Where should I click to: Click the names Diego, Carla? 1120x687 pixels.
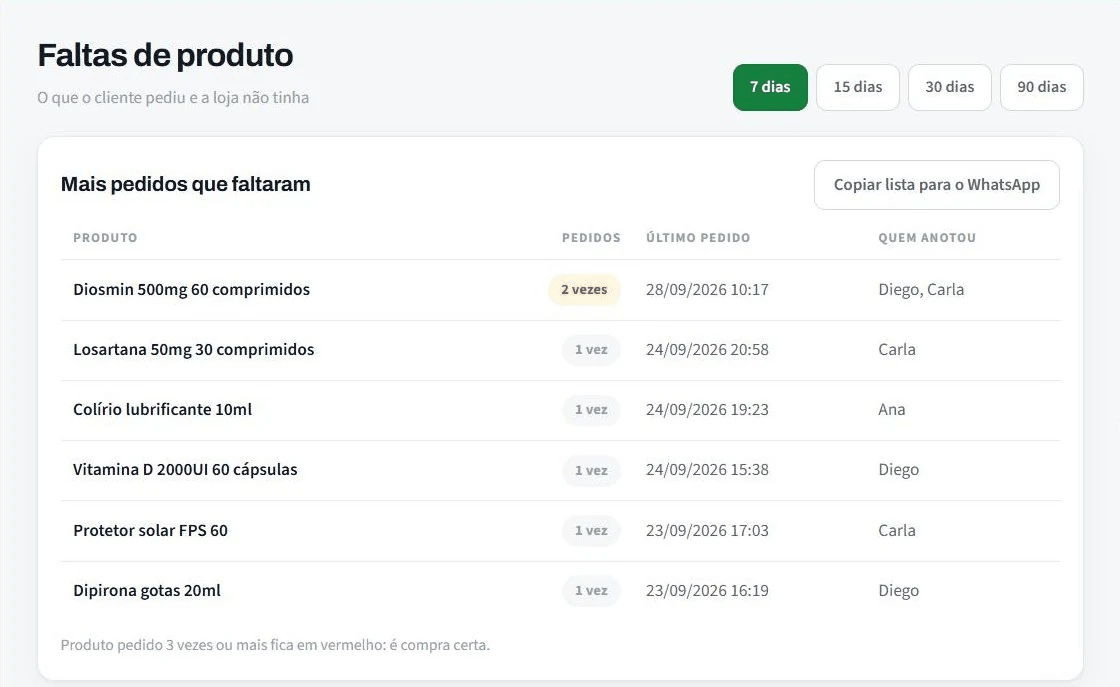921,290
